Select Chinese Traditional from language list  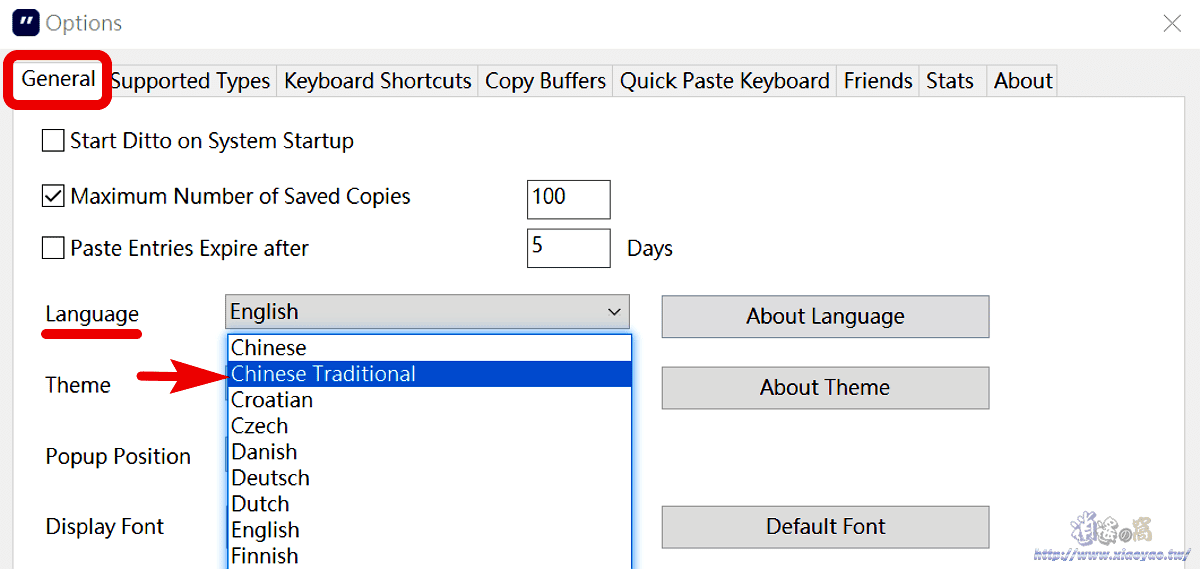(323, 374)
